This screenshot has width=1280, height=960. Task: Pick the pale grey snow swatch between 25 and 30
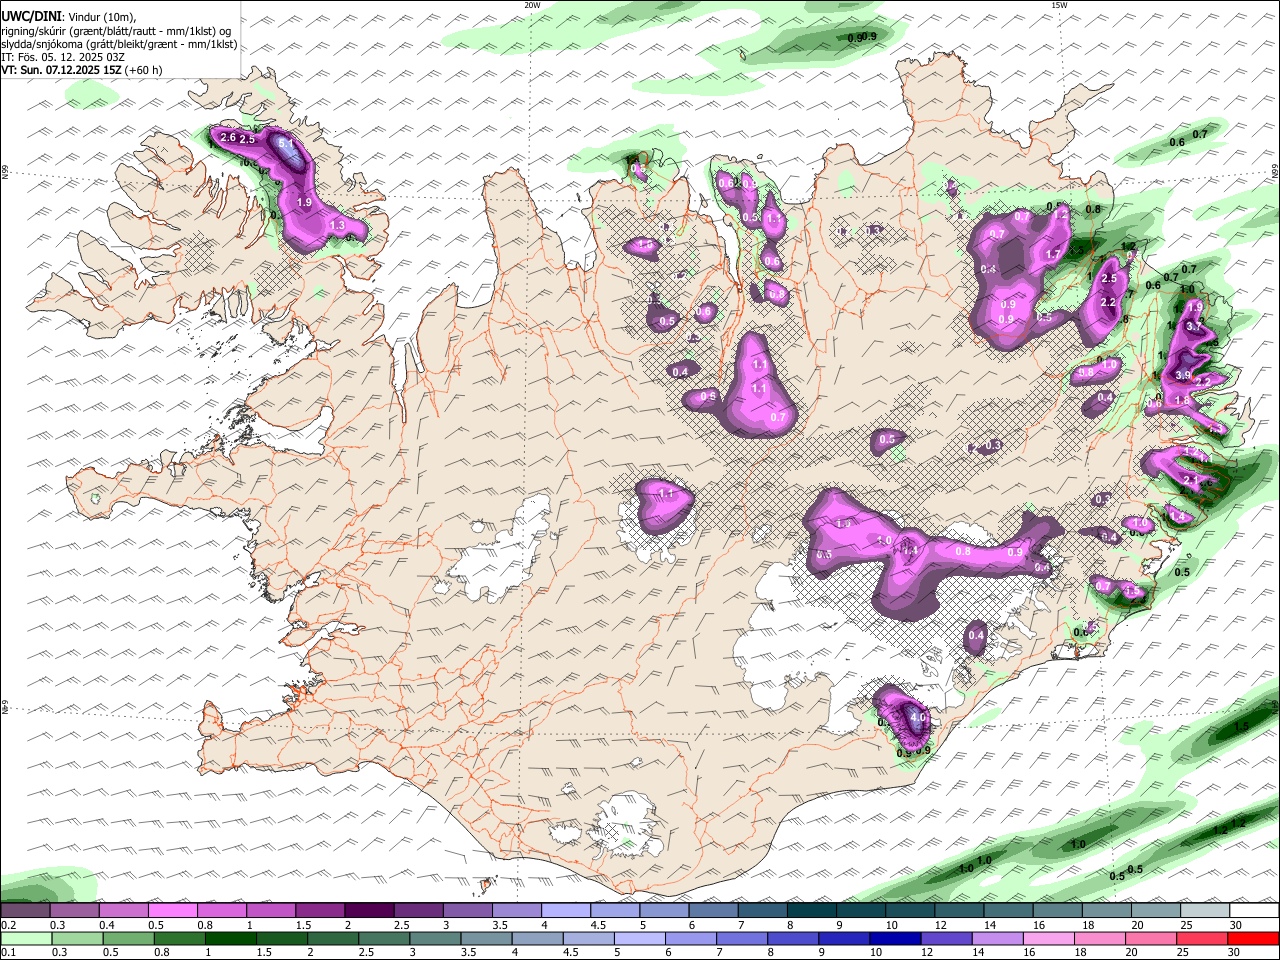pyautogui.click(x=1204, y=910)
